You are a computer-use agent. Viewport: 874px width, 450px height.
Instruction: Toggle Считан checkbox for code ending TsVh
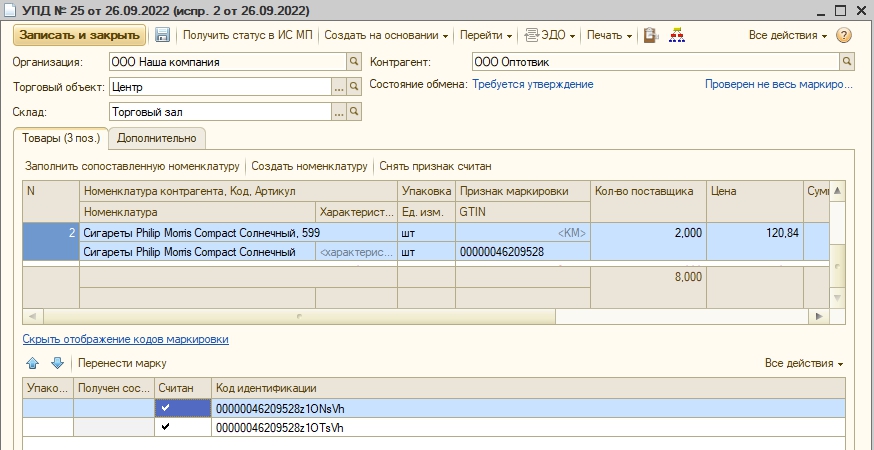(165, 427)
